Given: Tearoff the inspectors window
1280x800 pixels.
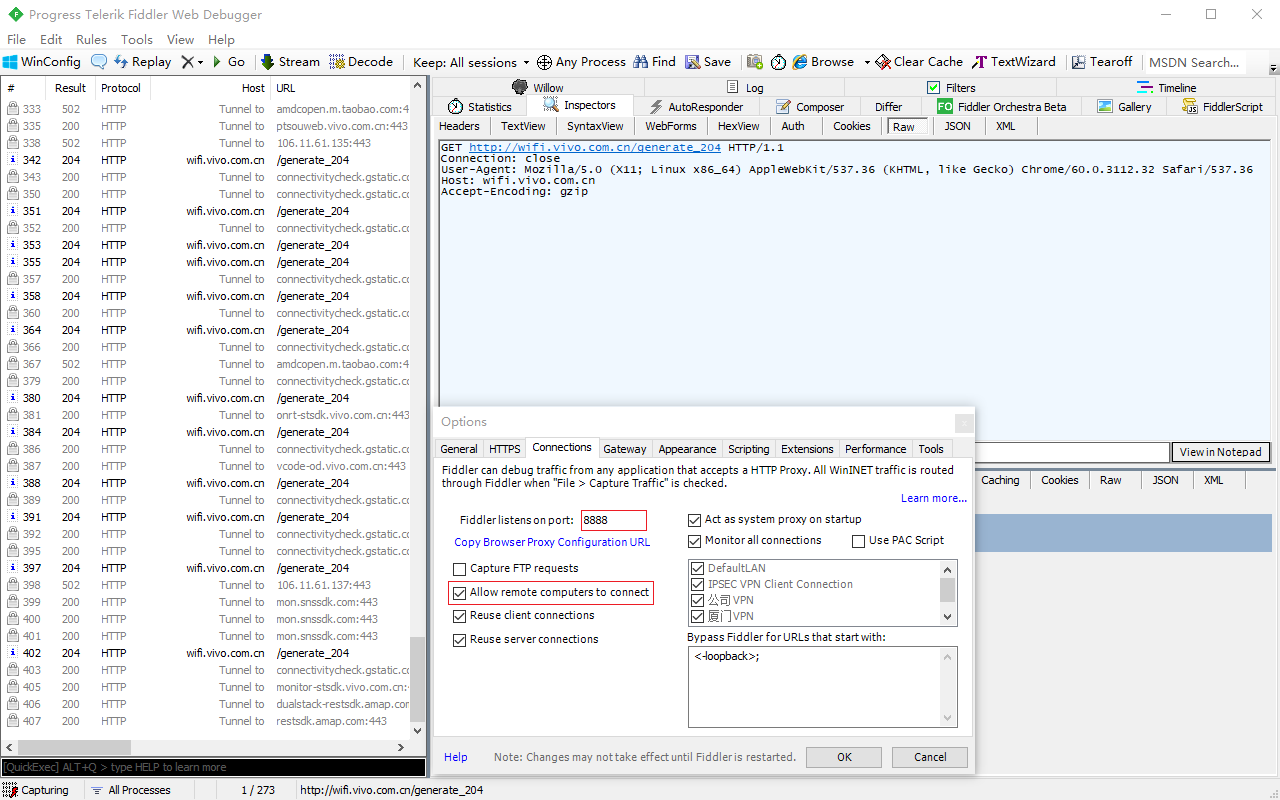Looking at the screenshot, I should pos(1102,62).
